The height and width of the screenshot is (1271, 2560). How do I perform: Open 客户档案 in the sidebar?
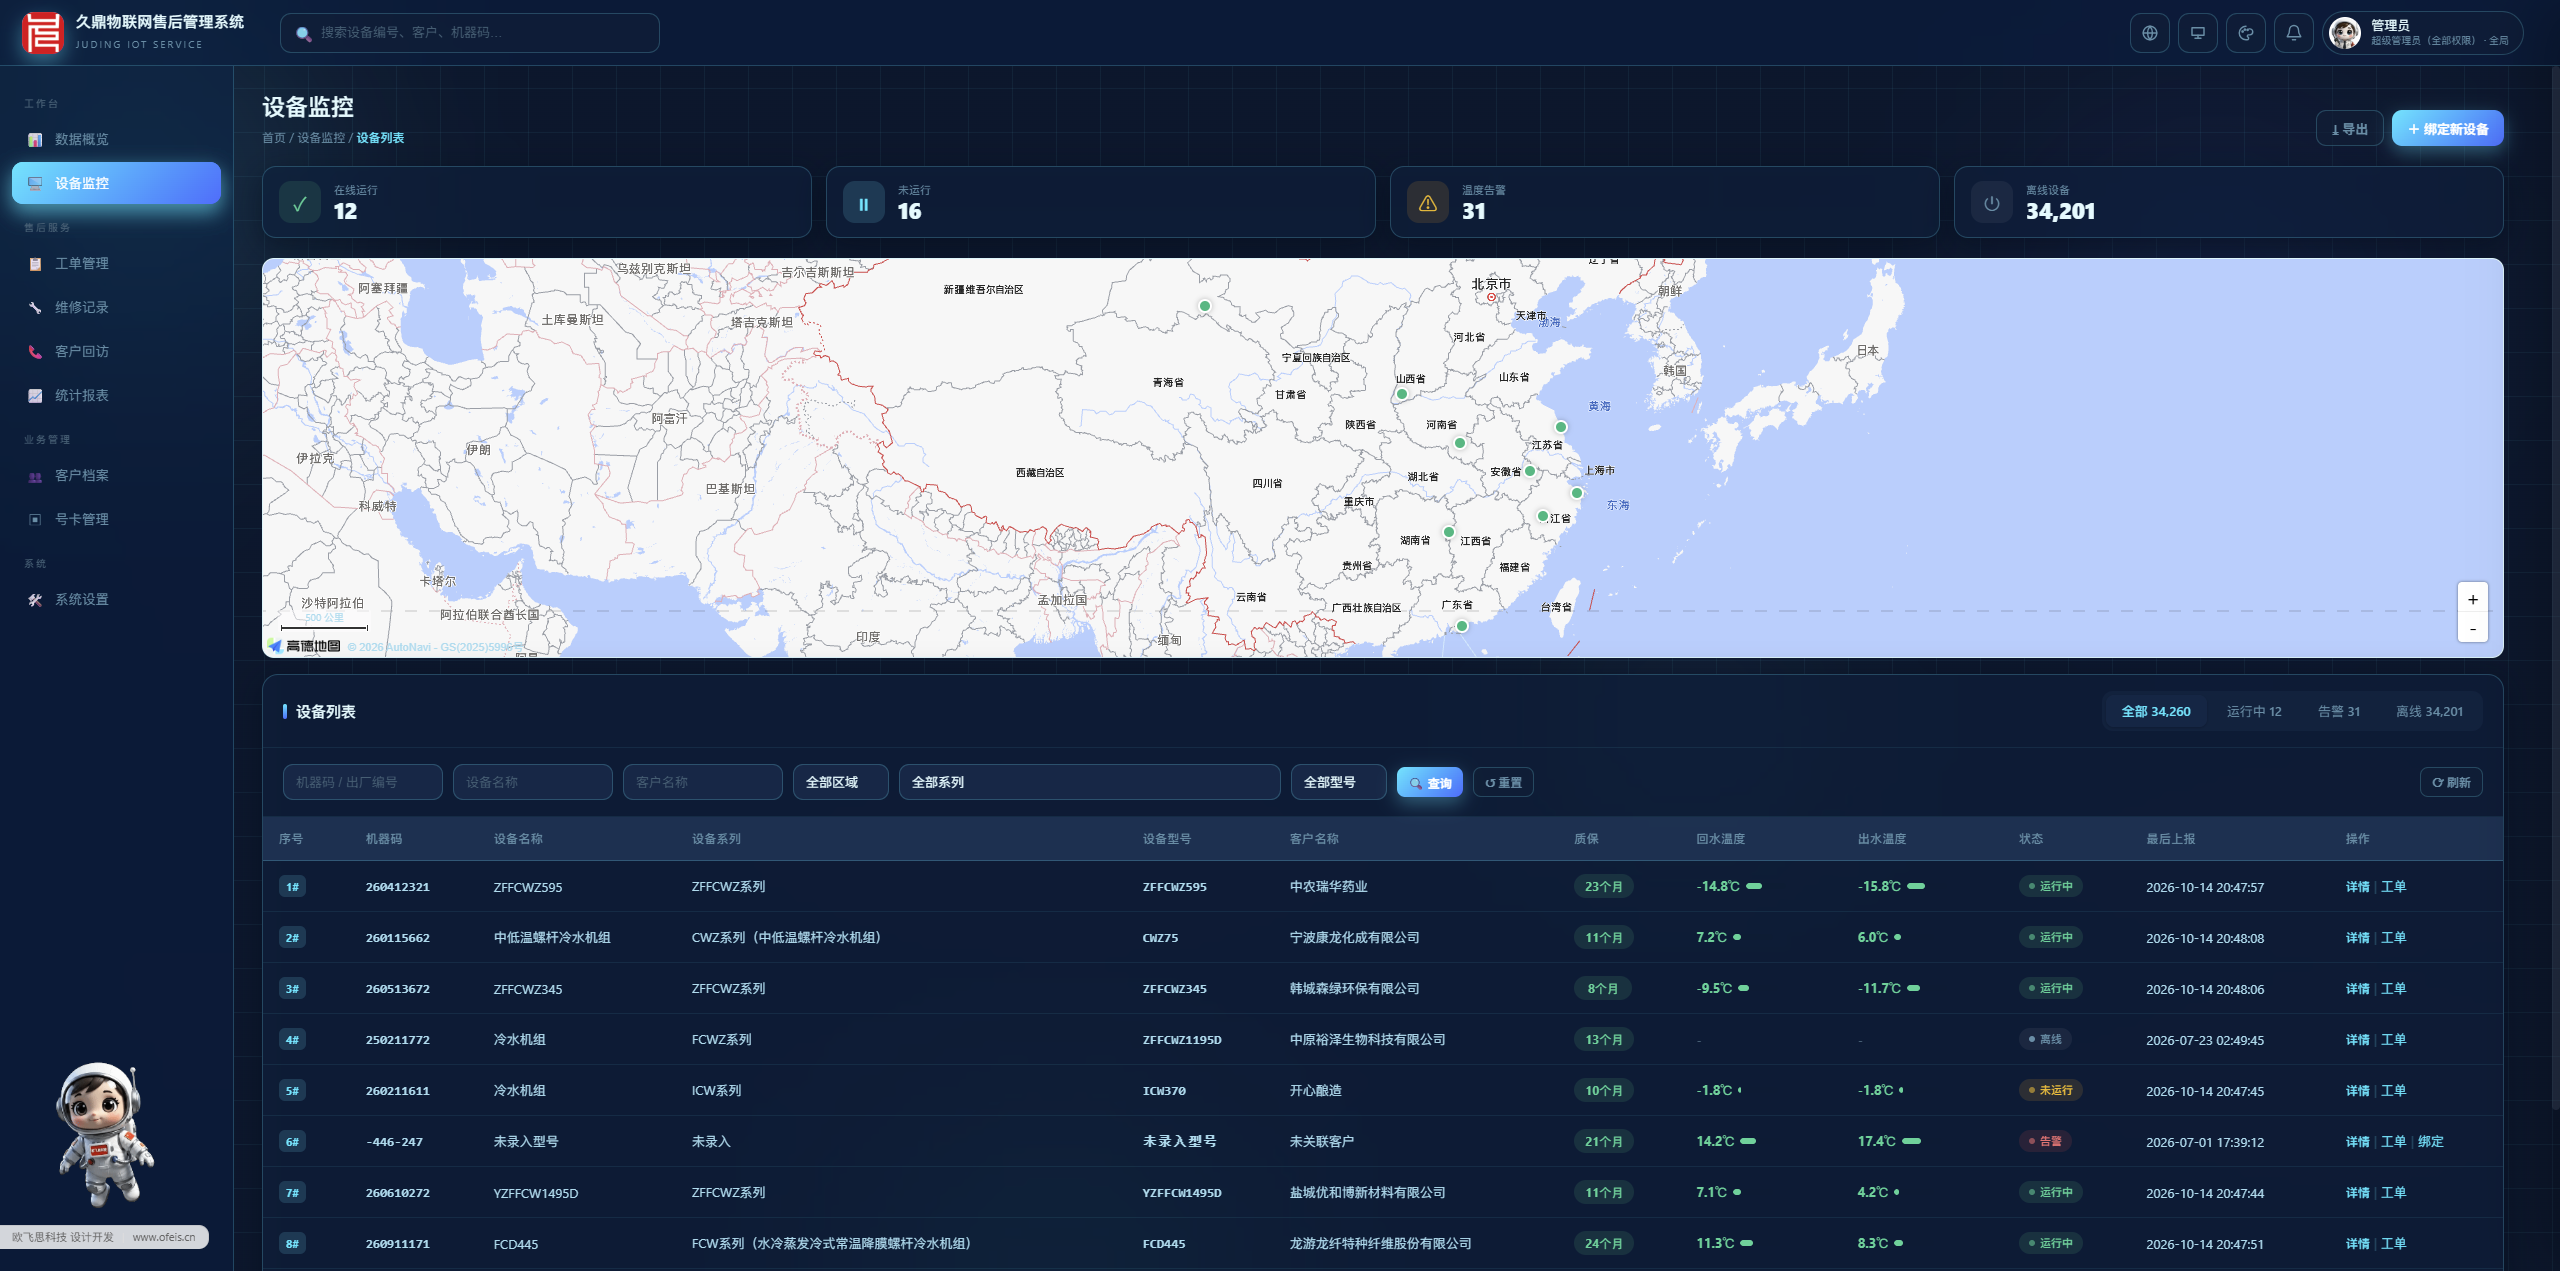116,475
